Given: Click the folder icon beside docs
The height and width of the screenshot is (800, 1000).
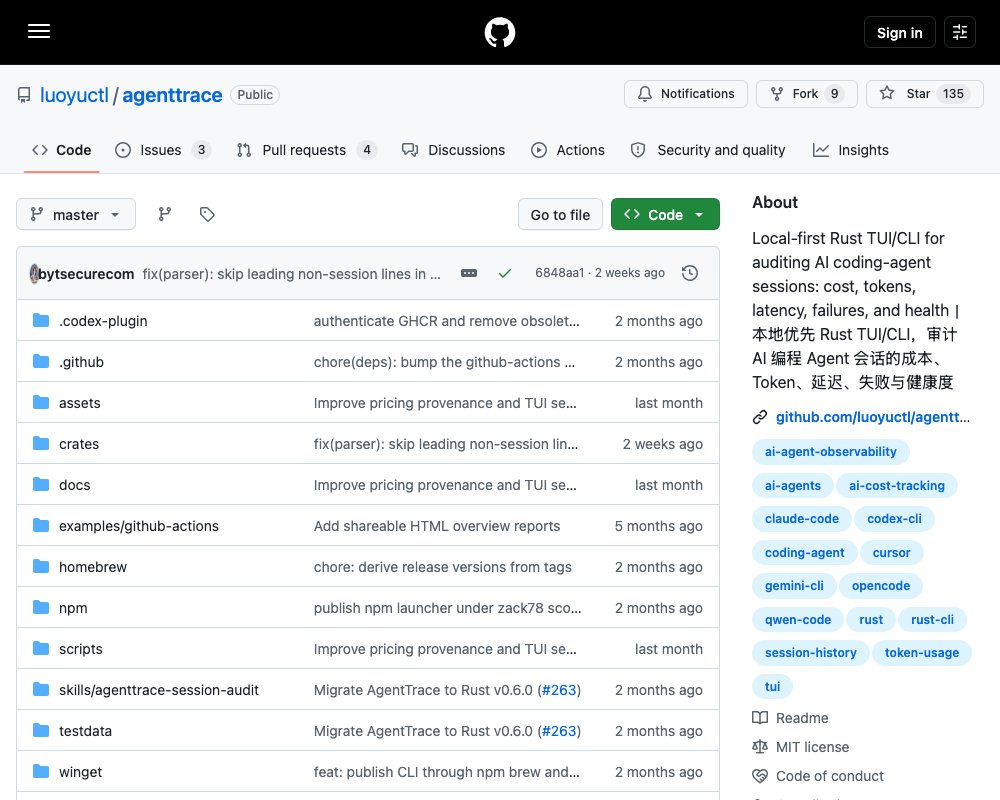Looking at the screenshot, I should point(41,484).
